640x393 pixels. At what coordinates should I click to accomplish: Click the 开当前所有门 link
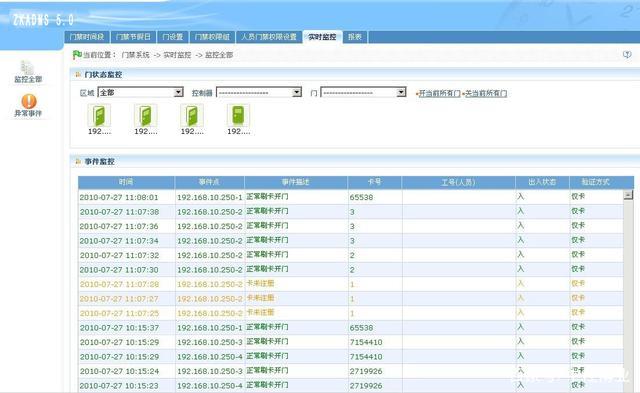(x=439, y=93)
